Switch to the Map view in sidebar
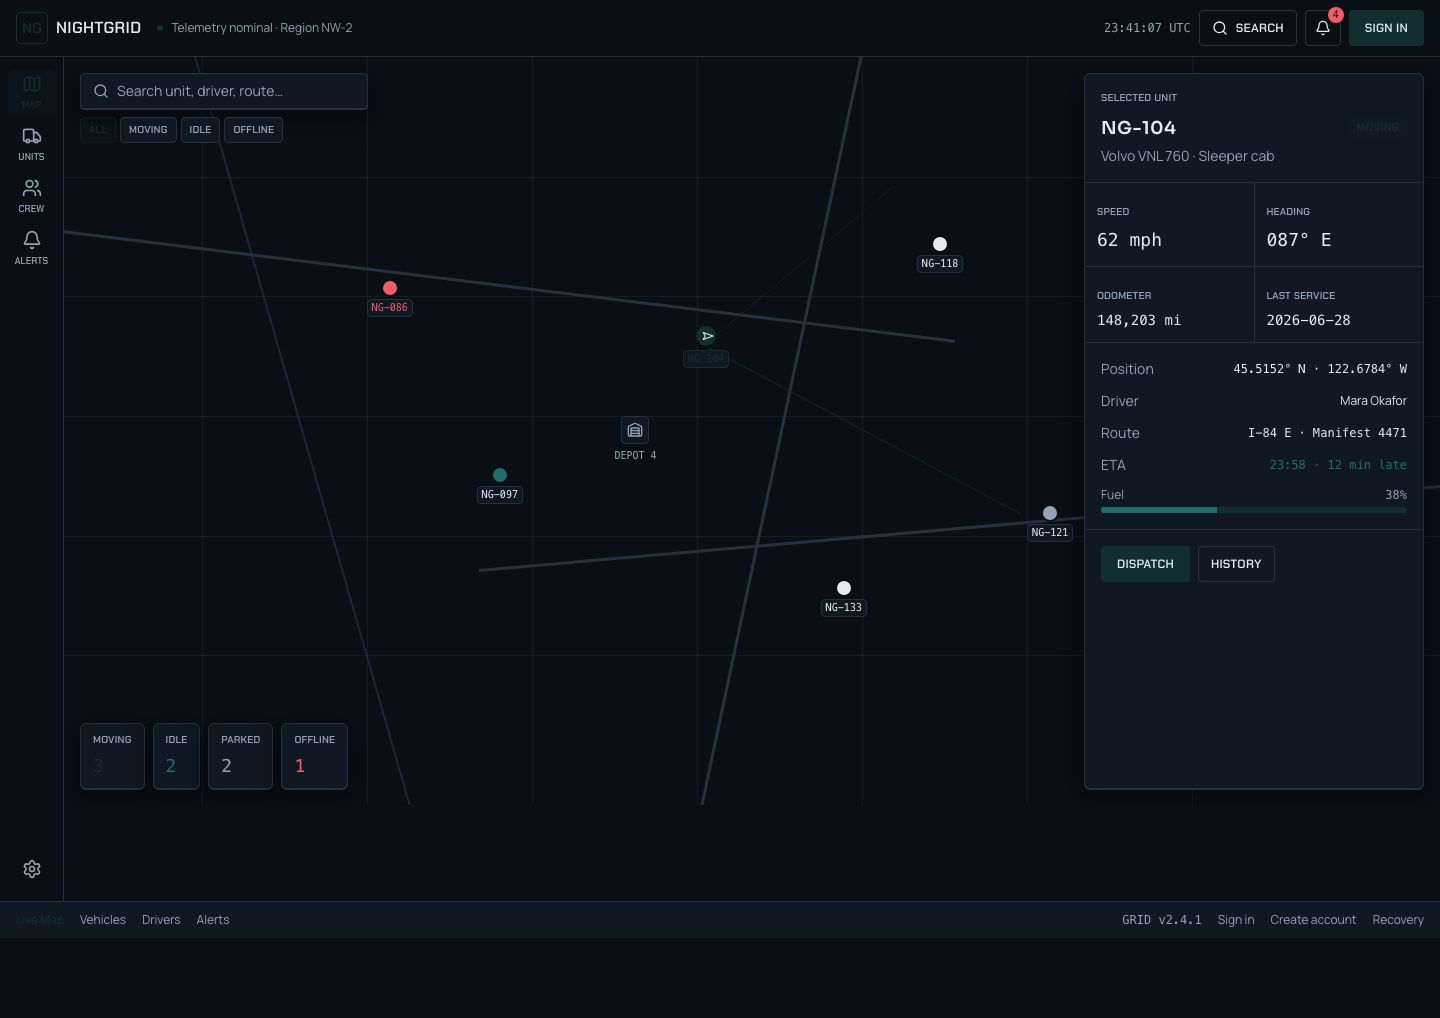Image resolution: width=1440 pixels, height=1018 pixels. click(x=31, y=92)
